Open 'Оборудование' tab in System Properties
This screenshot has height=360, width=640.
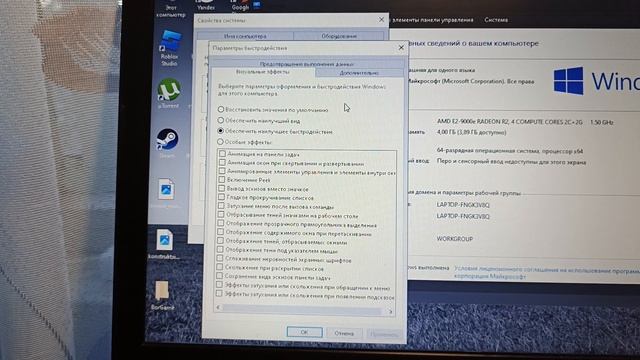[339, 36]
